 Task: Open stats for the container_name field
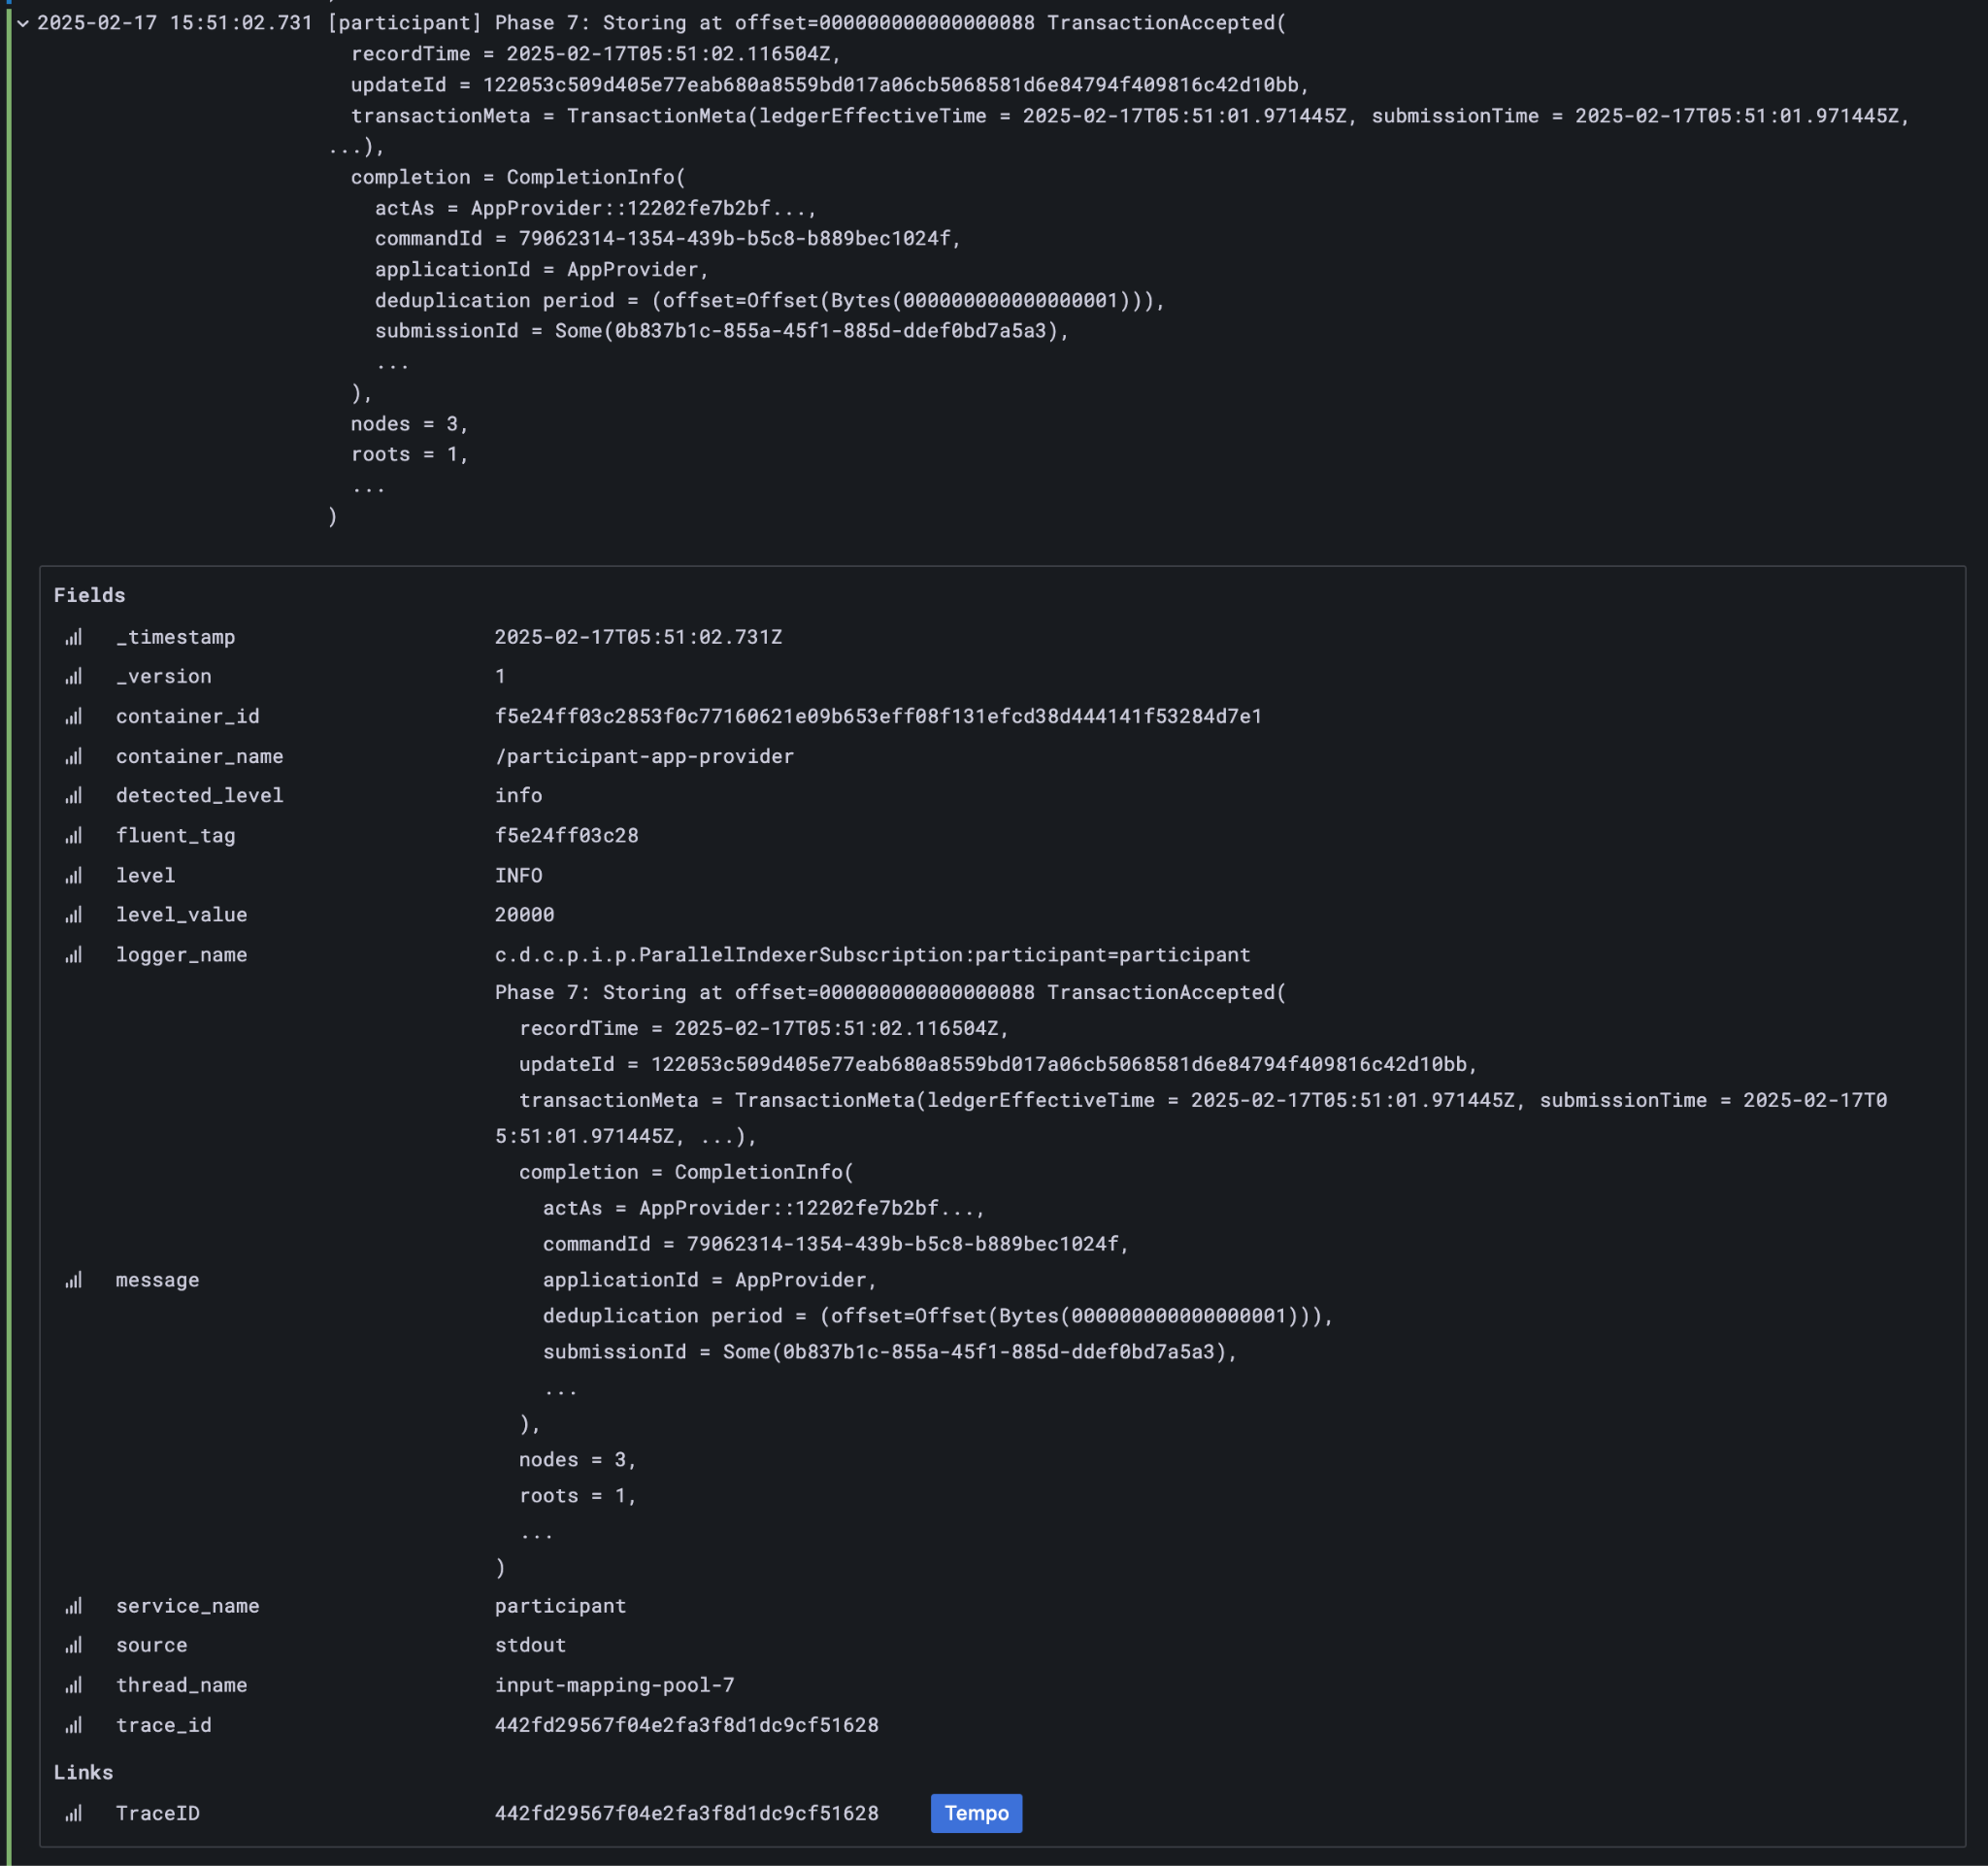[74, 756]
